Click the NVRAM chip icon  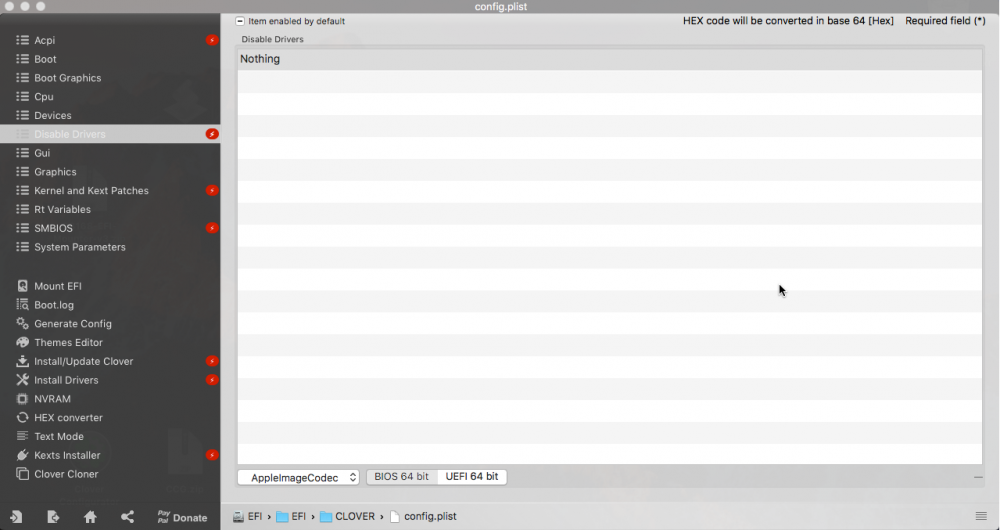pos(22,399)
